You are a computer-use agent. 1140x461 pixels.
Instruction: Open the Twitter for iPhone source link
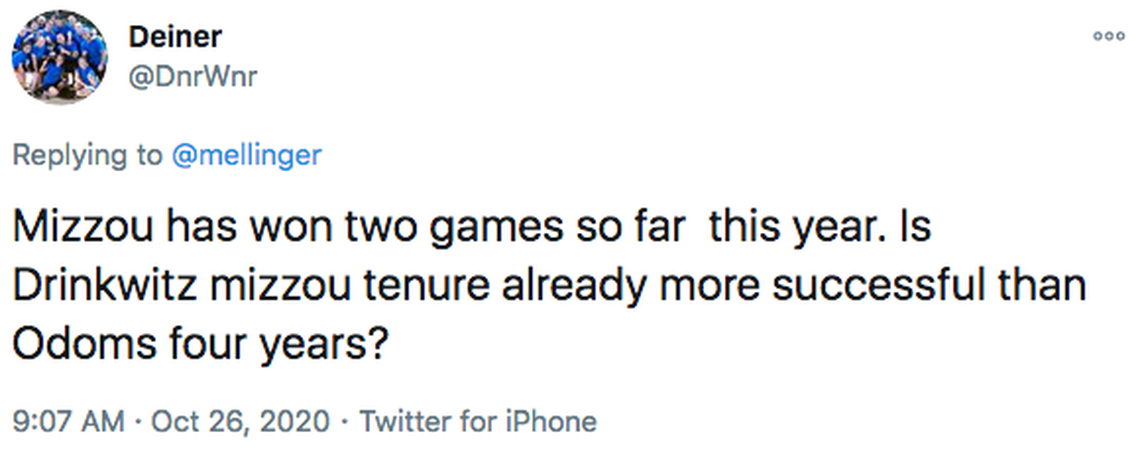(x=478, y=421)
